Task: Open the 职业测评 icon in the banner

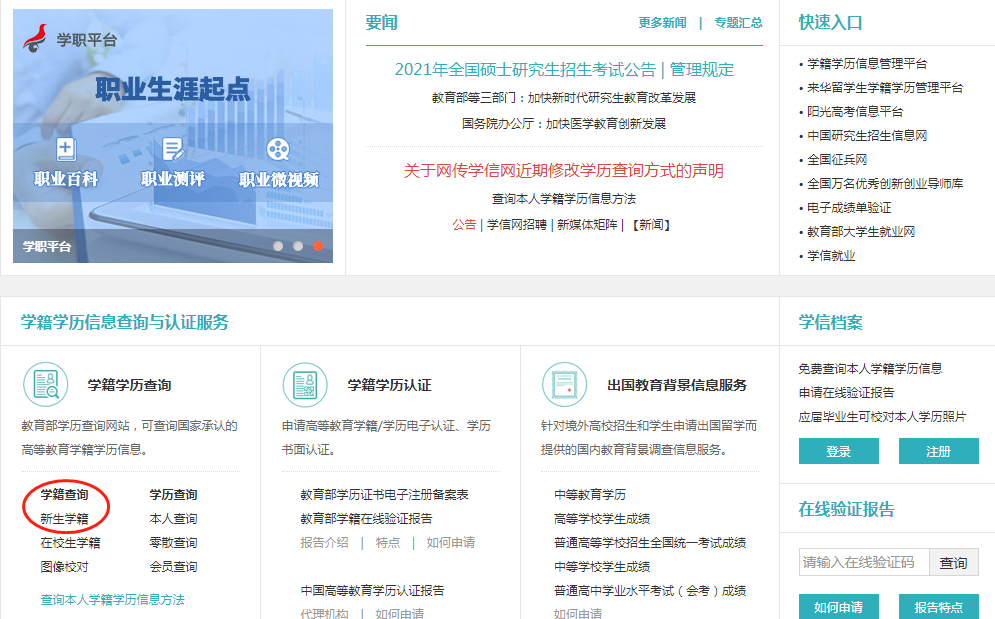Action: pos(173,149)
